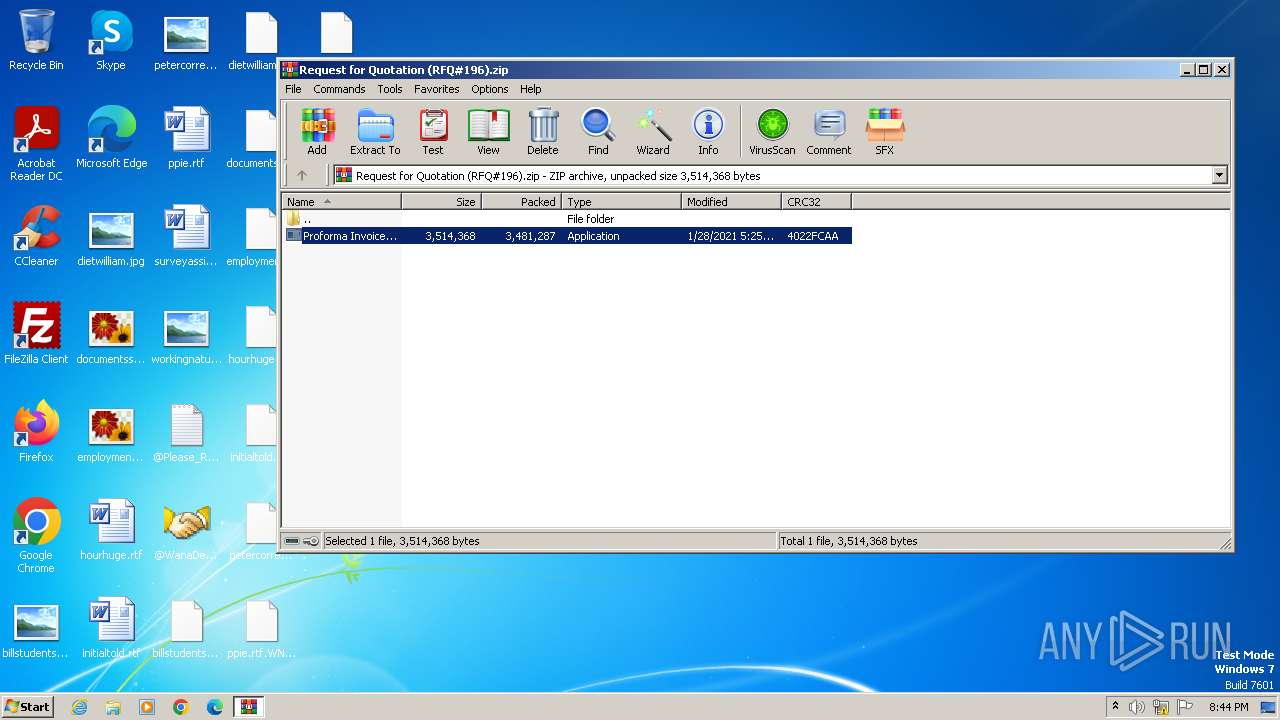Click the Test archive toolbar icon
This screenshot has width=1280, height=720.
pyautogui.click(x=433, y=132)
